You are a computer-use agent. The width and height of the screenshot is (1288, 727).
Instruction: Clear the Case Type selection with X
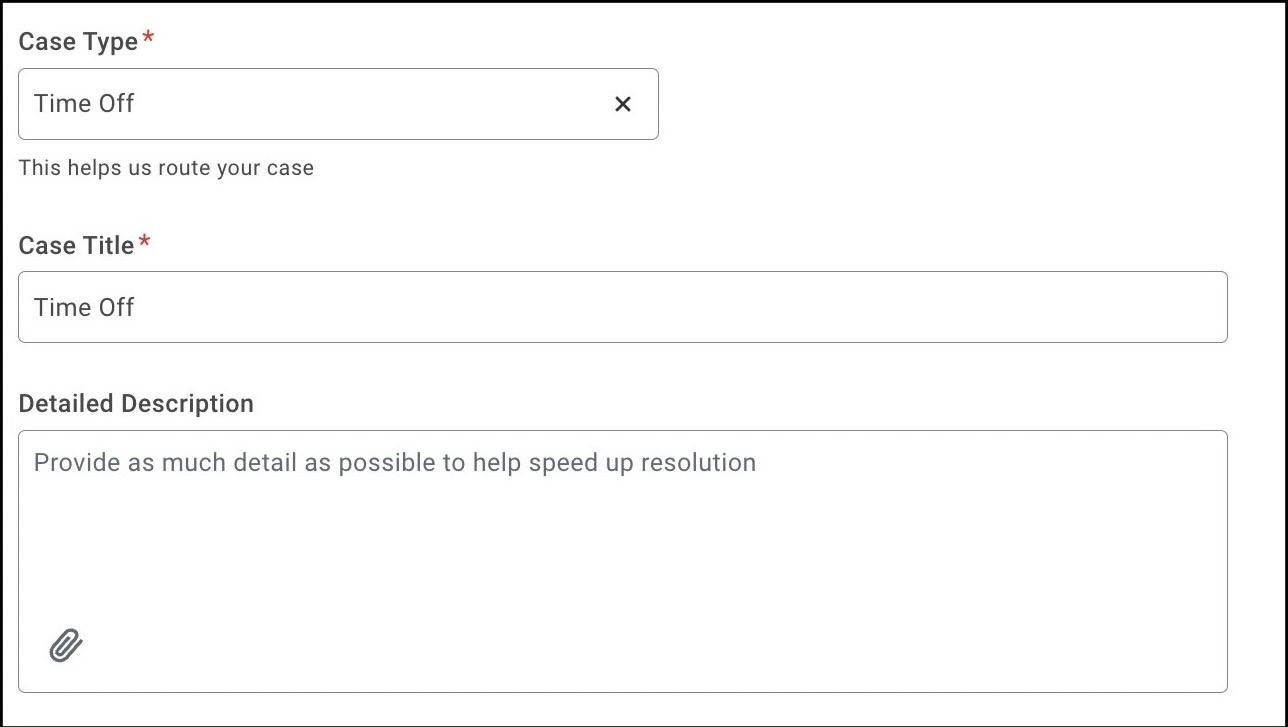[x=622, y=104]
